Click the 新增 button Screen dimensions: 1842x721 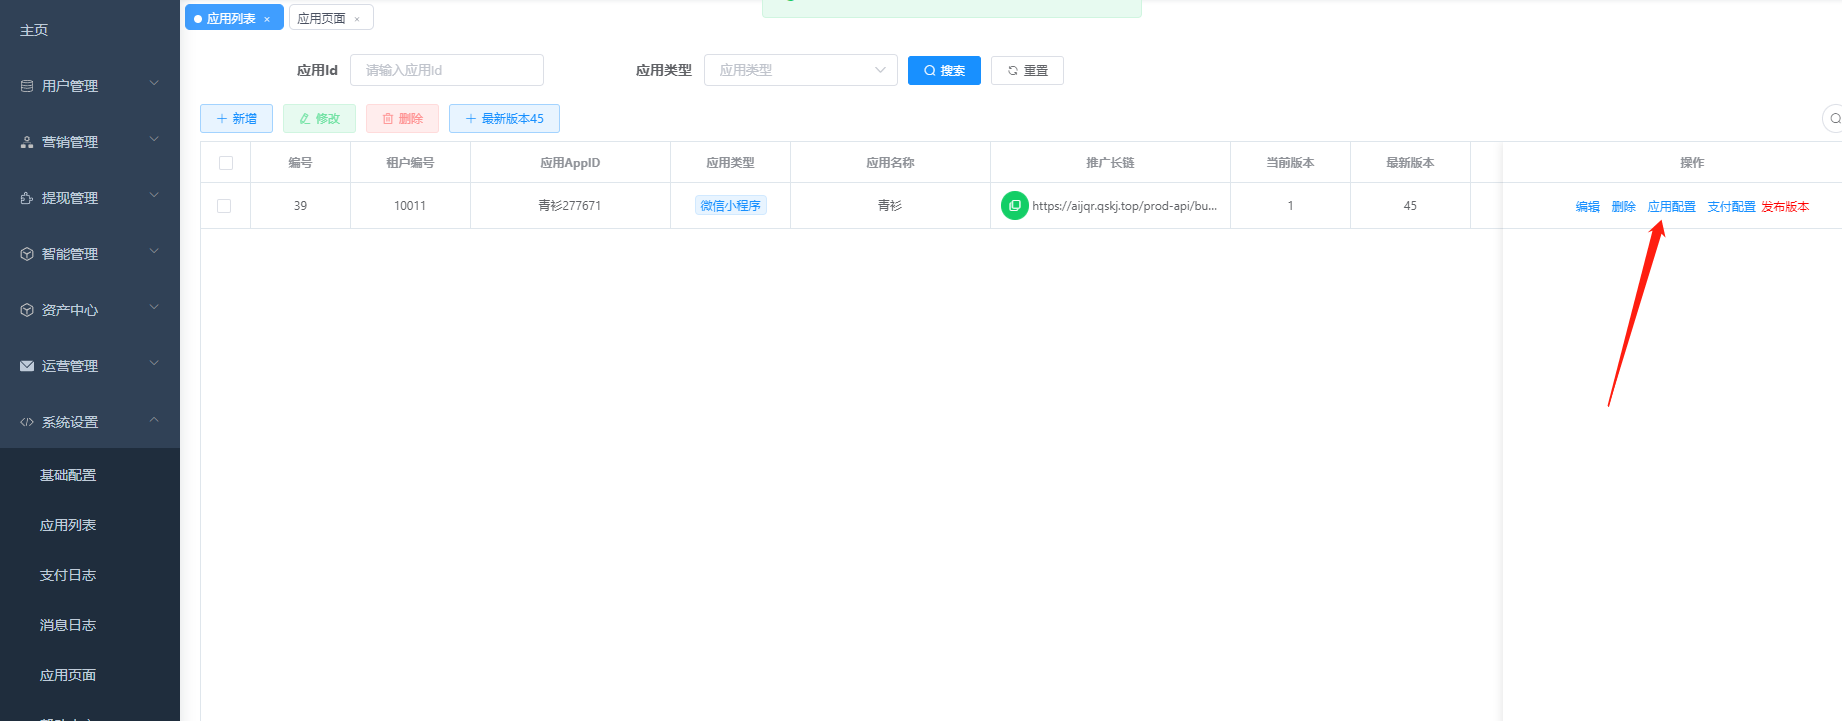236,118
